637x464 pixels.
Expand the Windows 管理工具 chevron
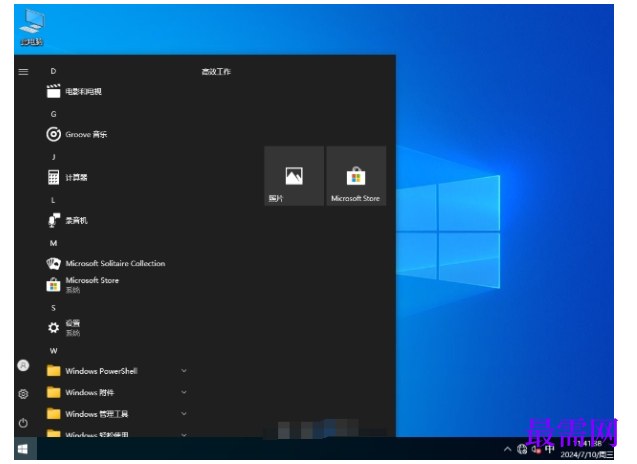(184, 414)
